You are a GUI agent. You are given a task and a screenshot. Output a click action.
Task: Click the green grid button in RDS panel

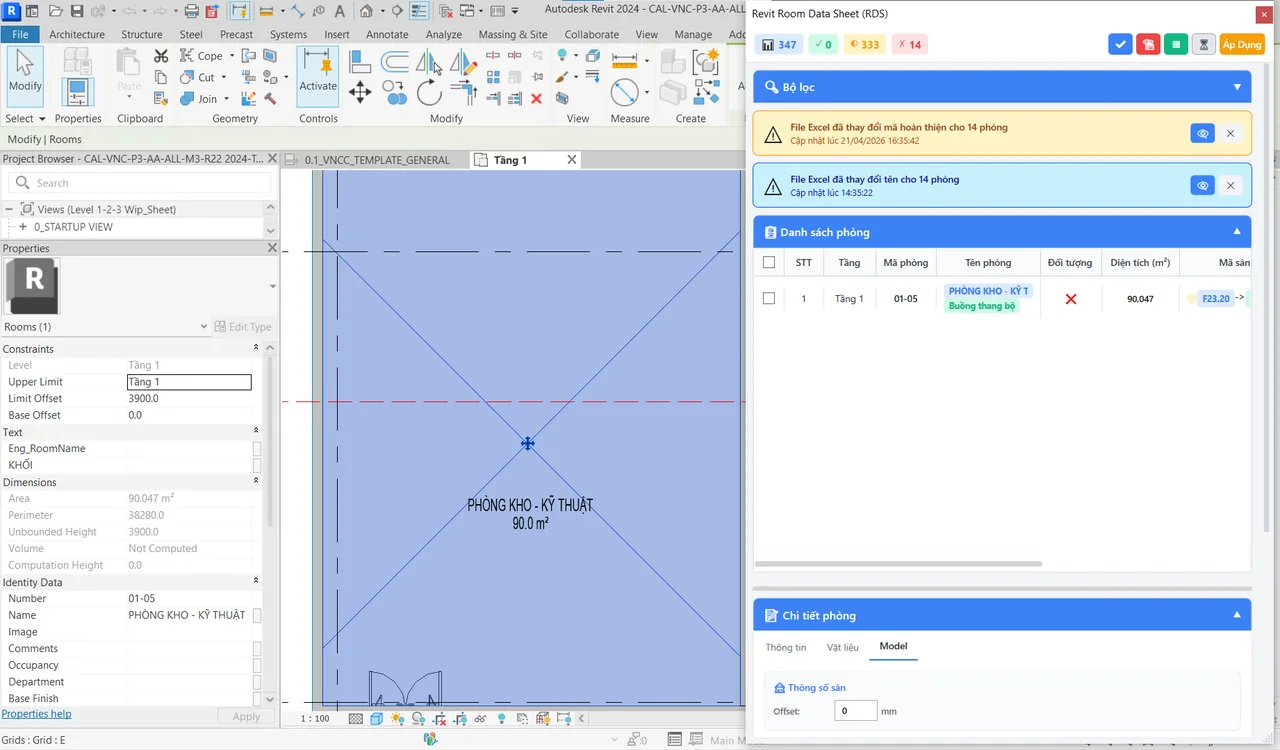[x=1176, y=44]
